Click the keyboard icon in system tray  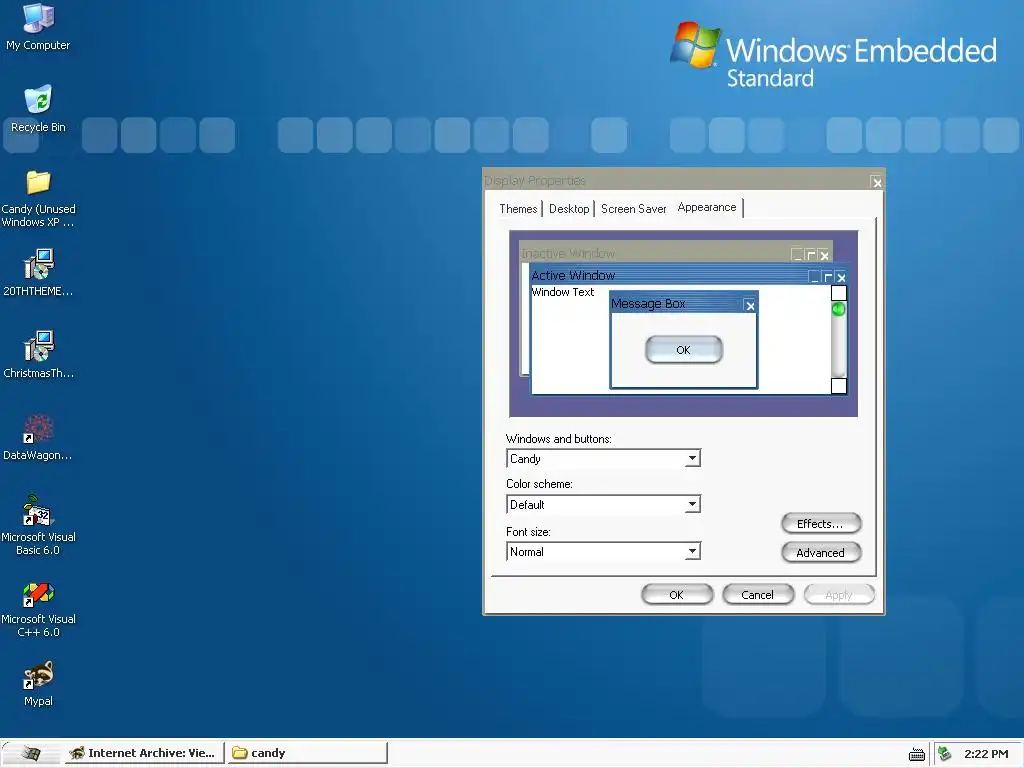point(917,754)
